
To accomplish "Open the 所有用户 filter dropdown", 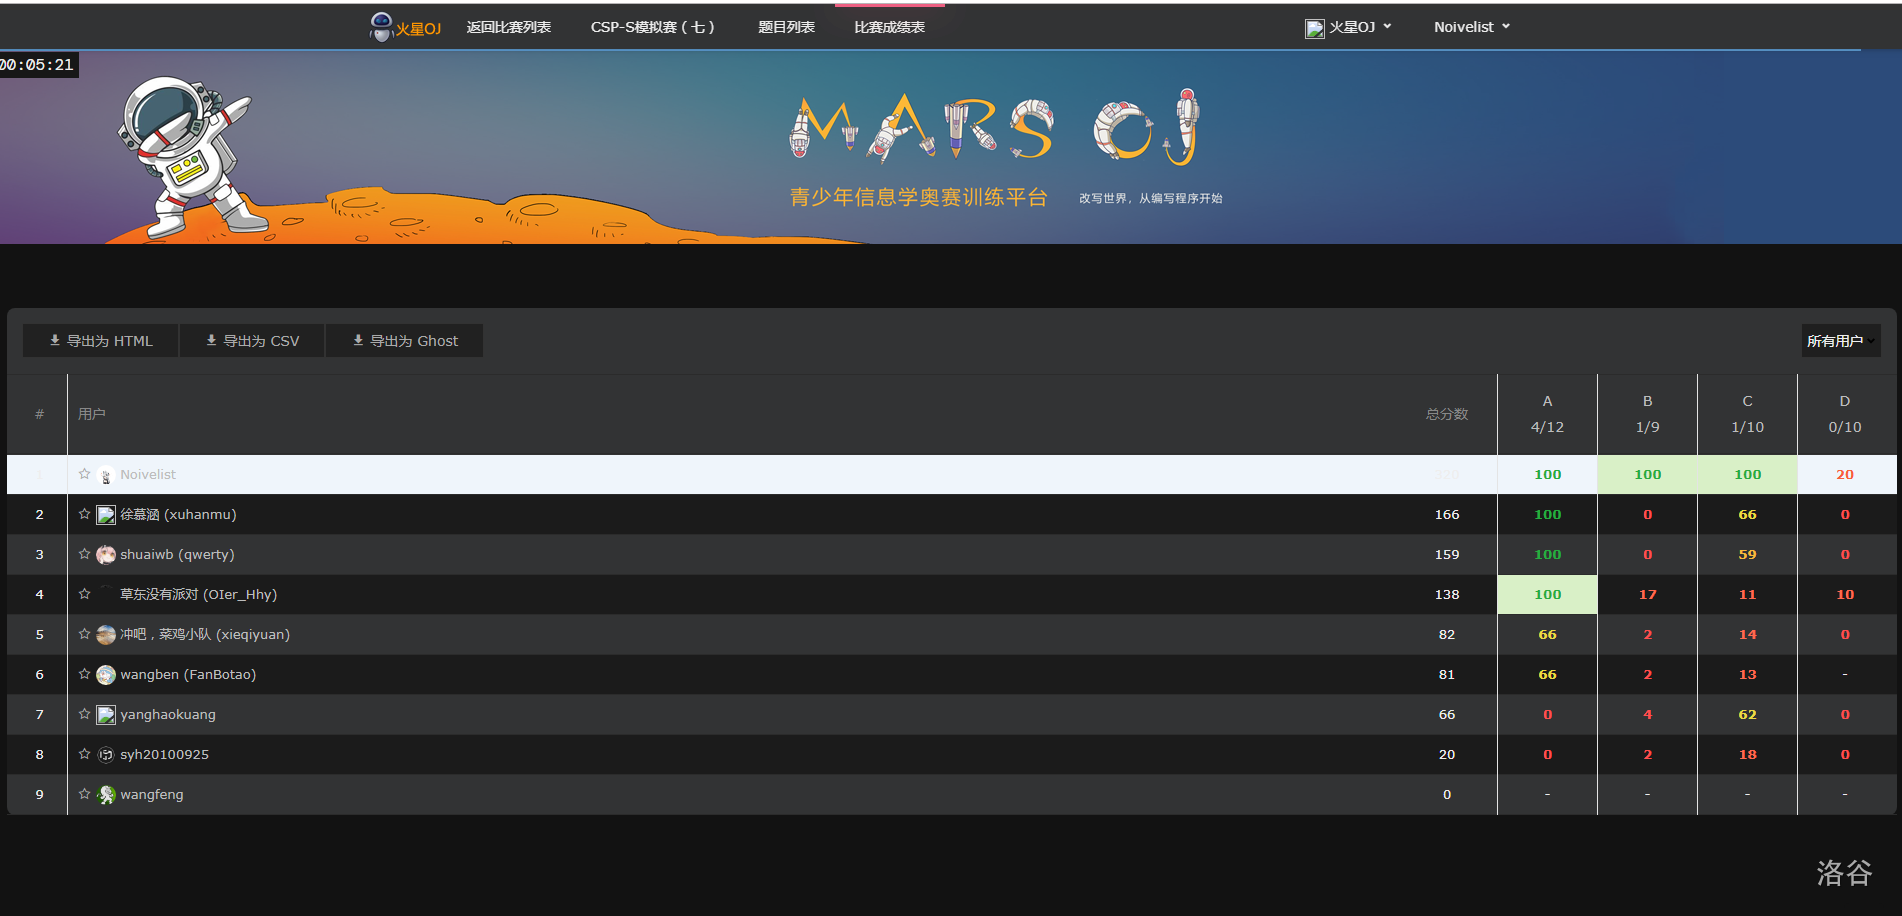I will click(x=1840, y=341).
